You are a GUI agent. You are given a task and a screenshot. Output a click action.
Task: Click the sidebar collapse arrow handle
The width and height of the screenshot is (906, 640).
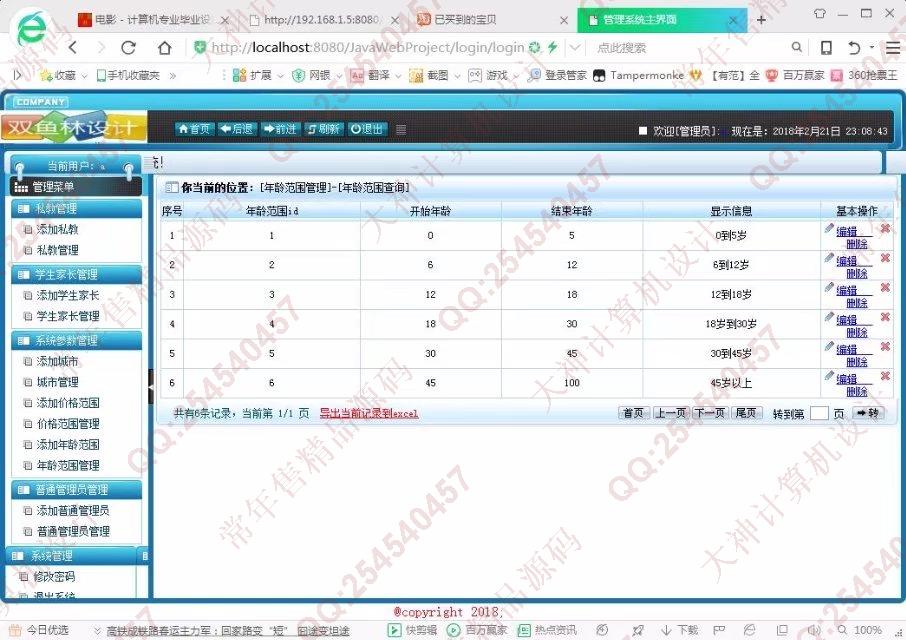(x=151, y=386)
